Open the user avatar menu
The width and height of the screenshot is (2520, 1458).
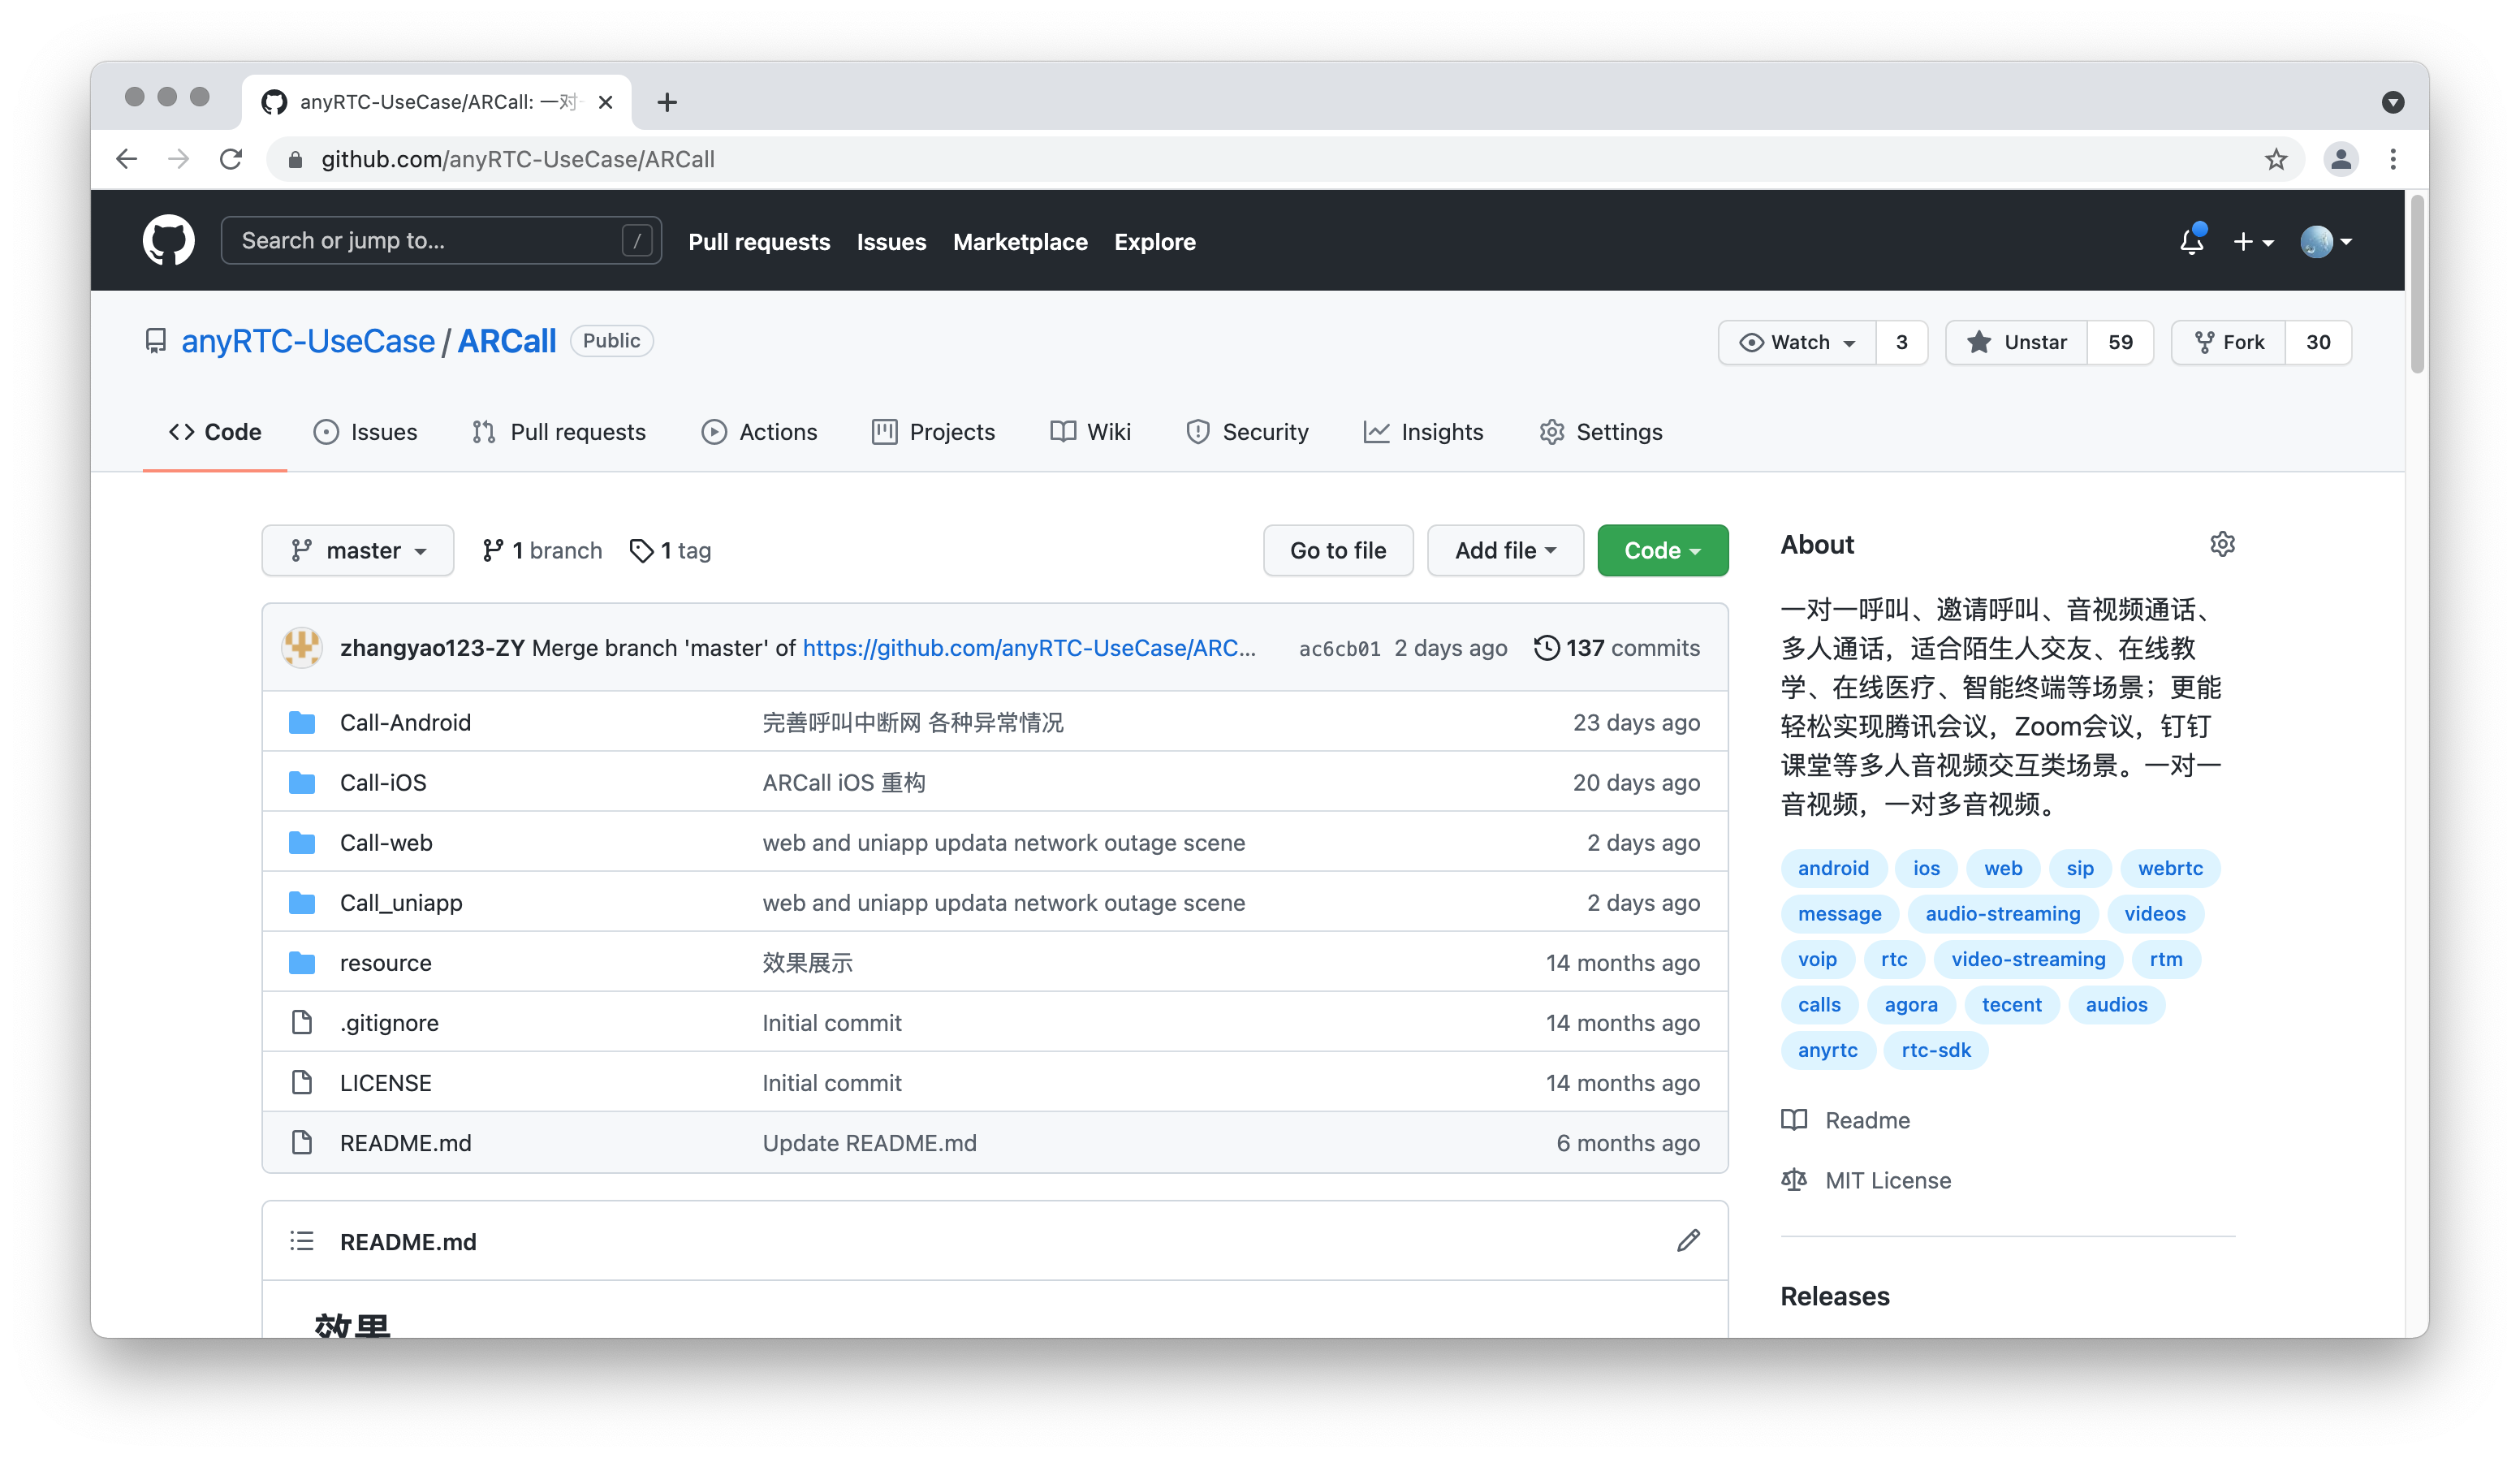[x=2326, y=241]
